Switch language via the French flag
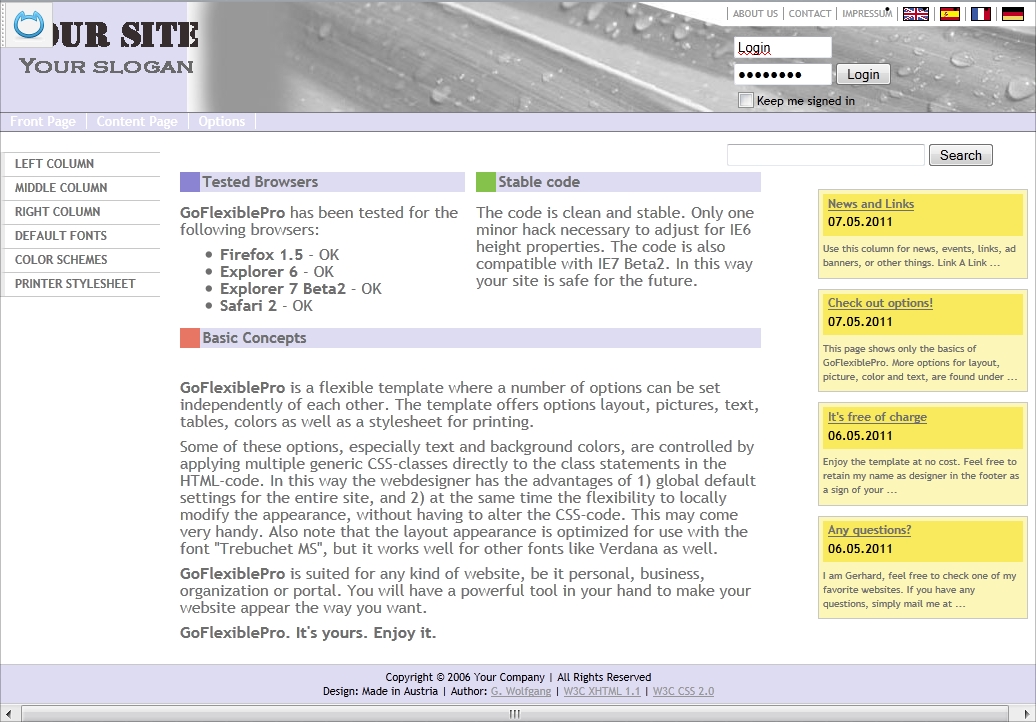Viewport: 1036px width, 722px height. coord(980,14)
